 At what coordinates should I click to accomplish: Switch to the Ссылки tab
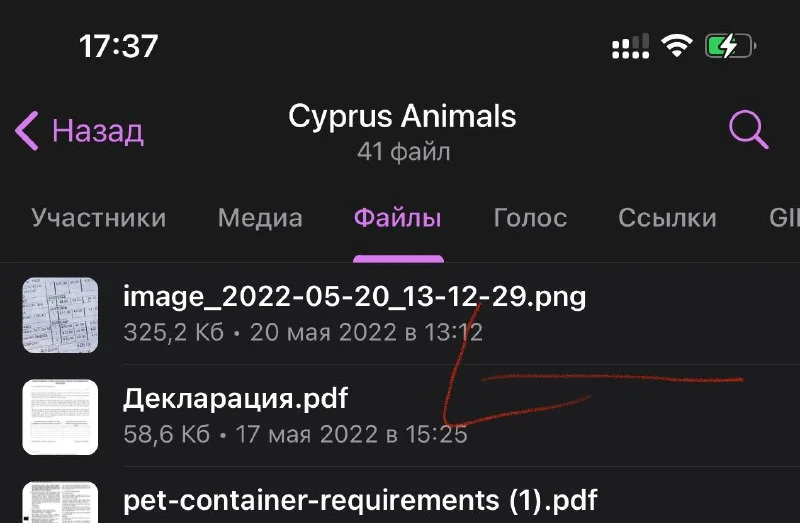tap(667, 218)
